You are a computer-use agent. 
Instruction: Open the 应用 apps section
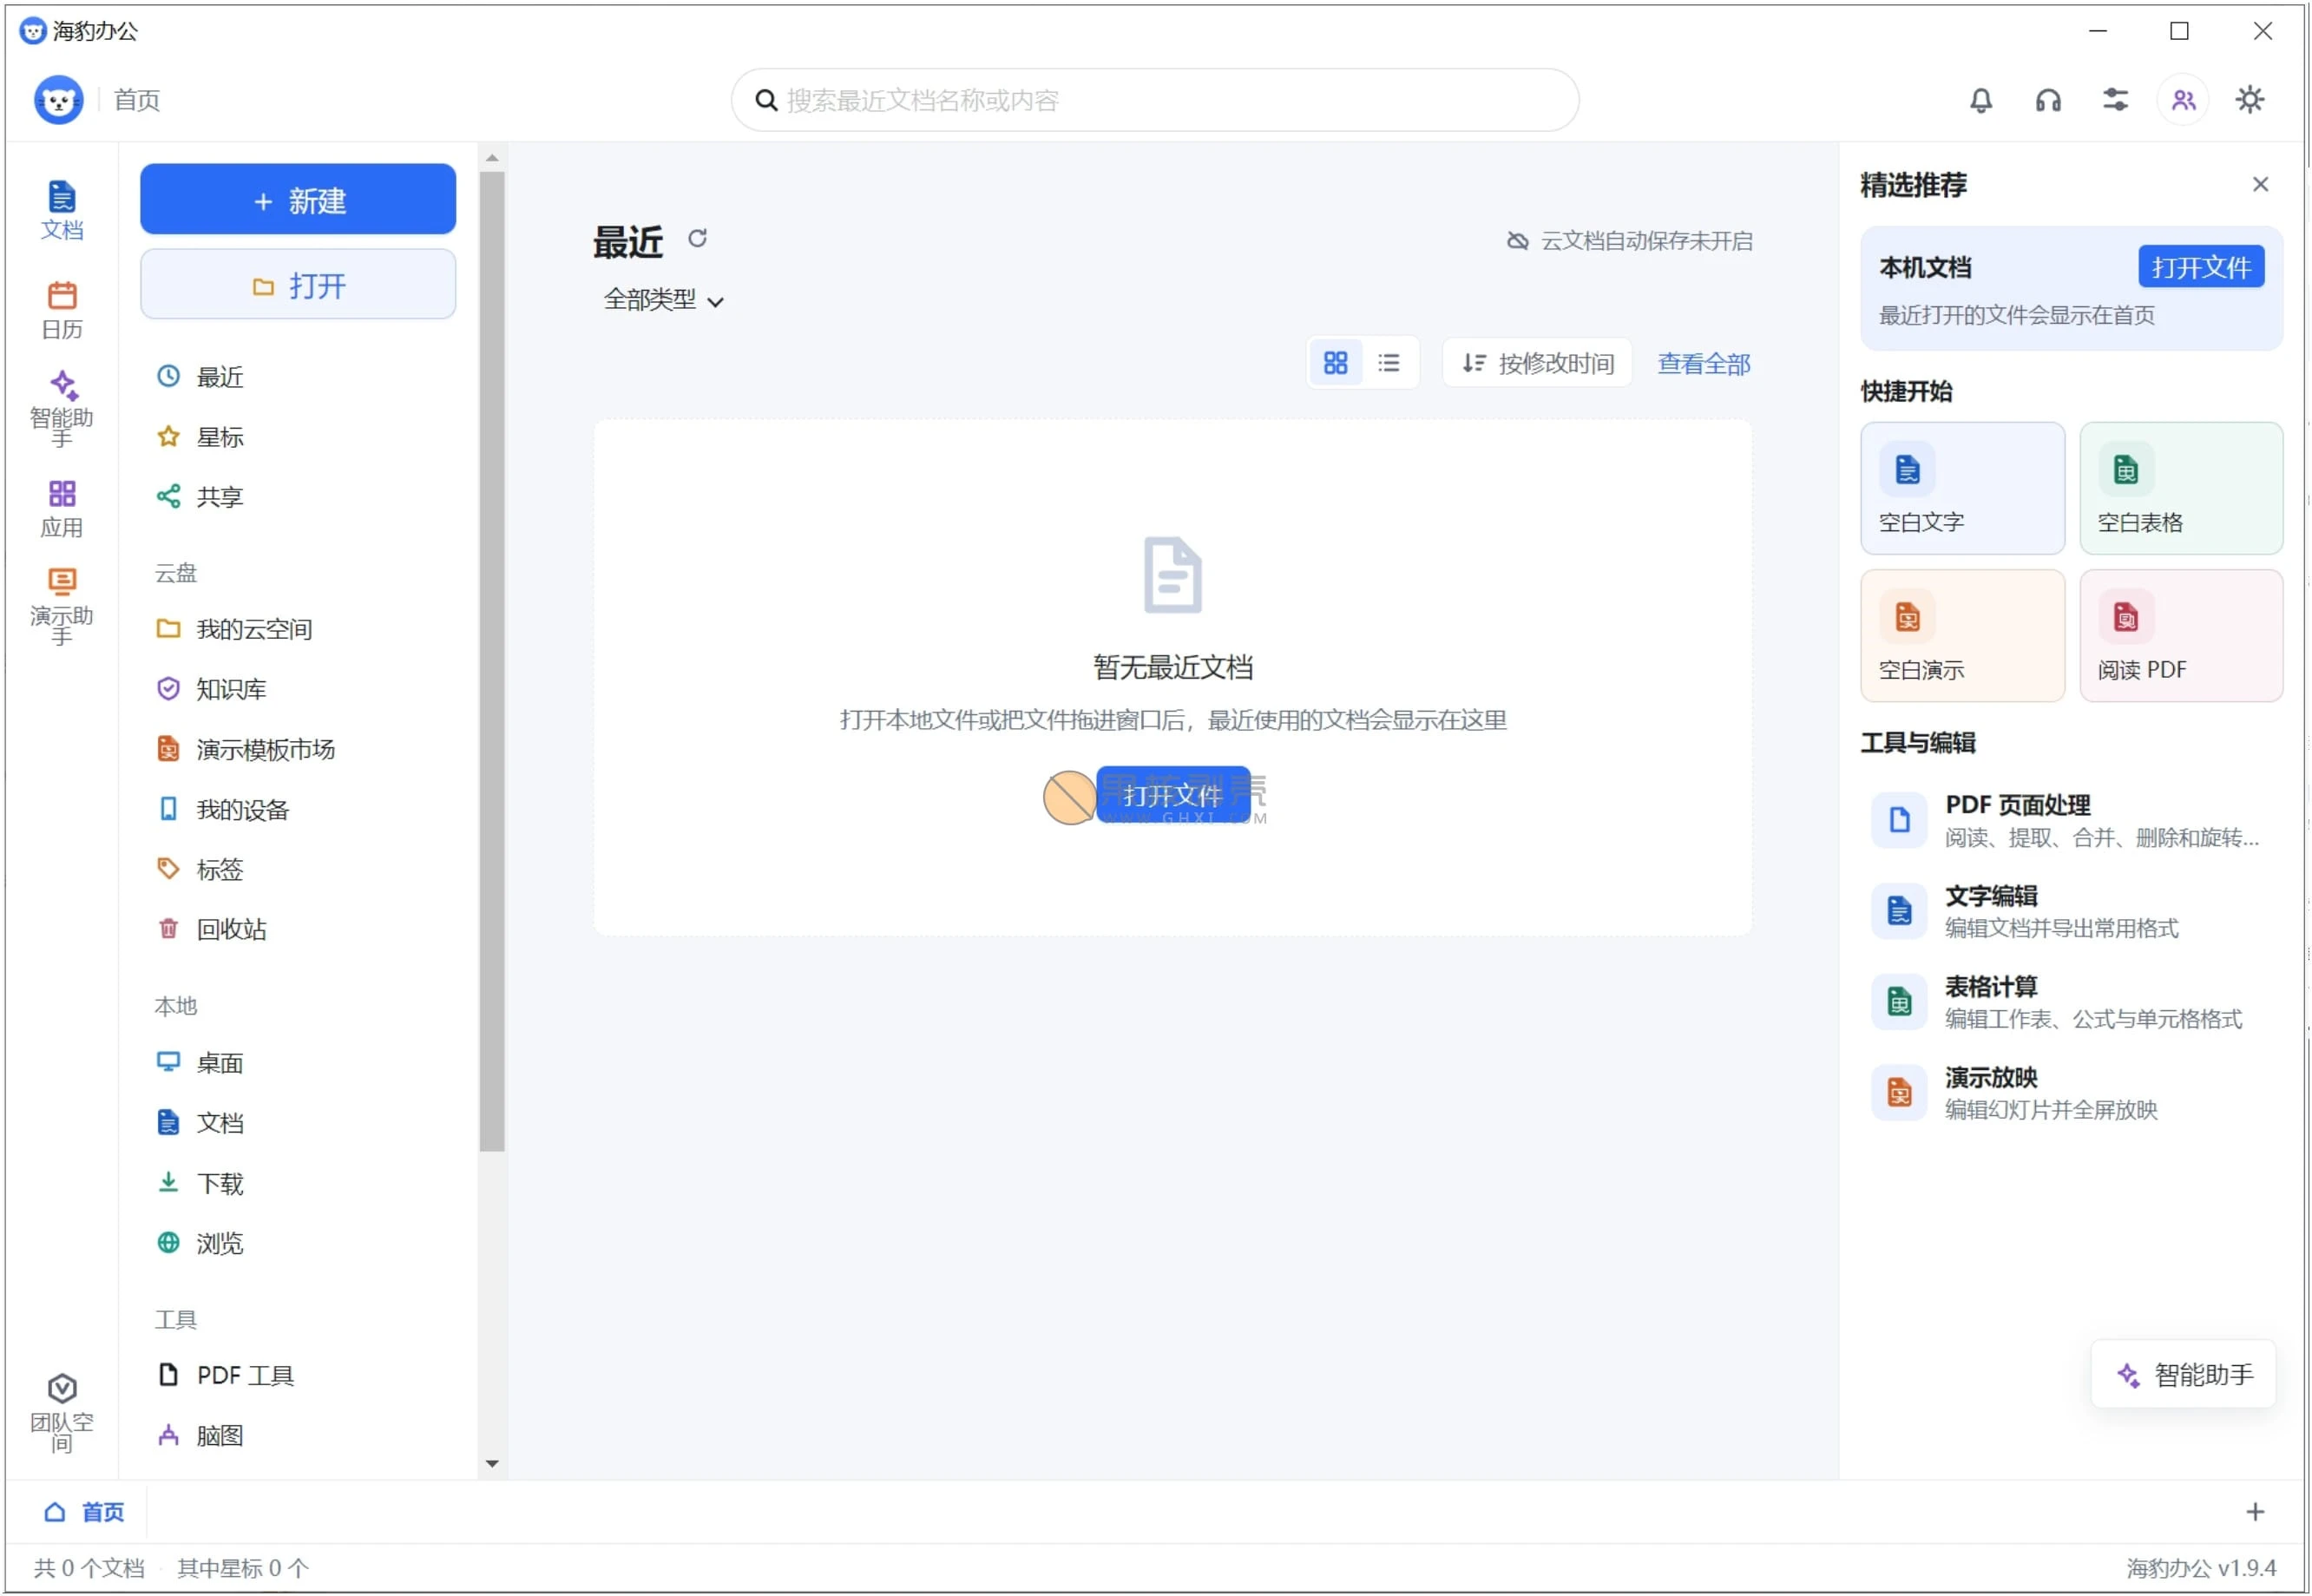click(x=61, y=508)
